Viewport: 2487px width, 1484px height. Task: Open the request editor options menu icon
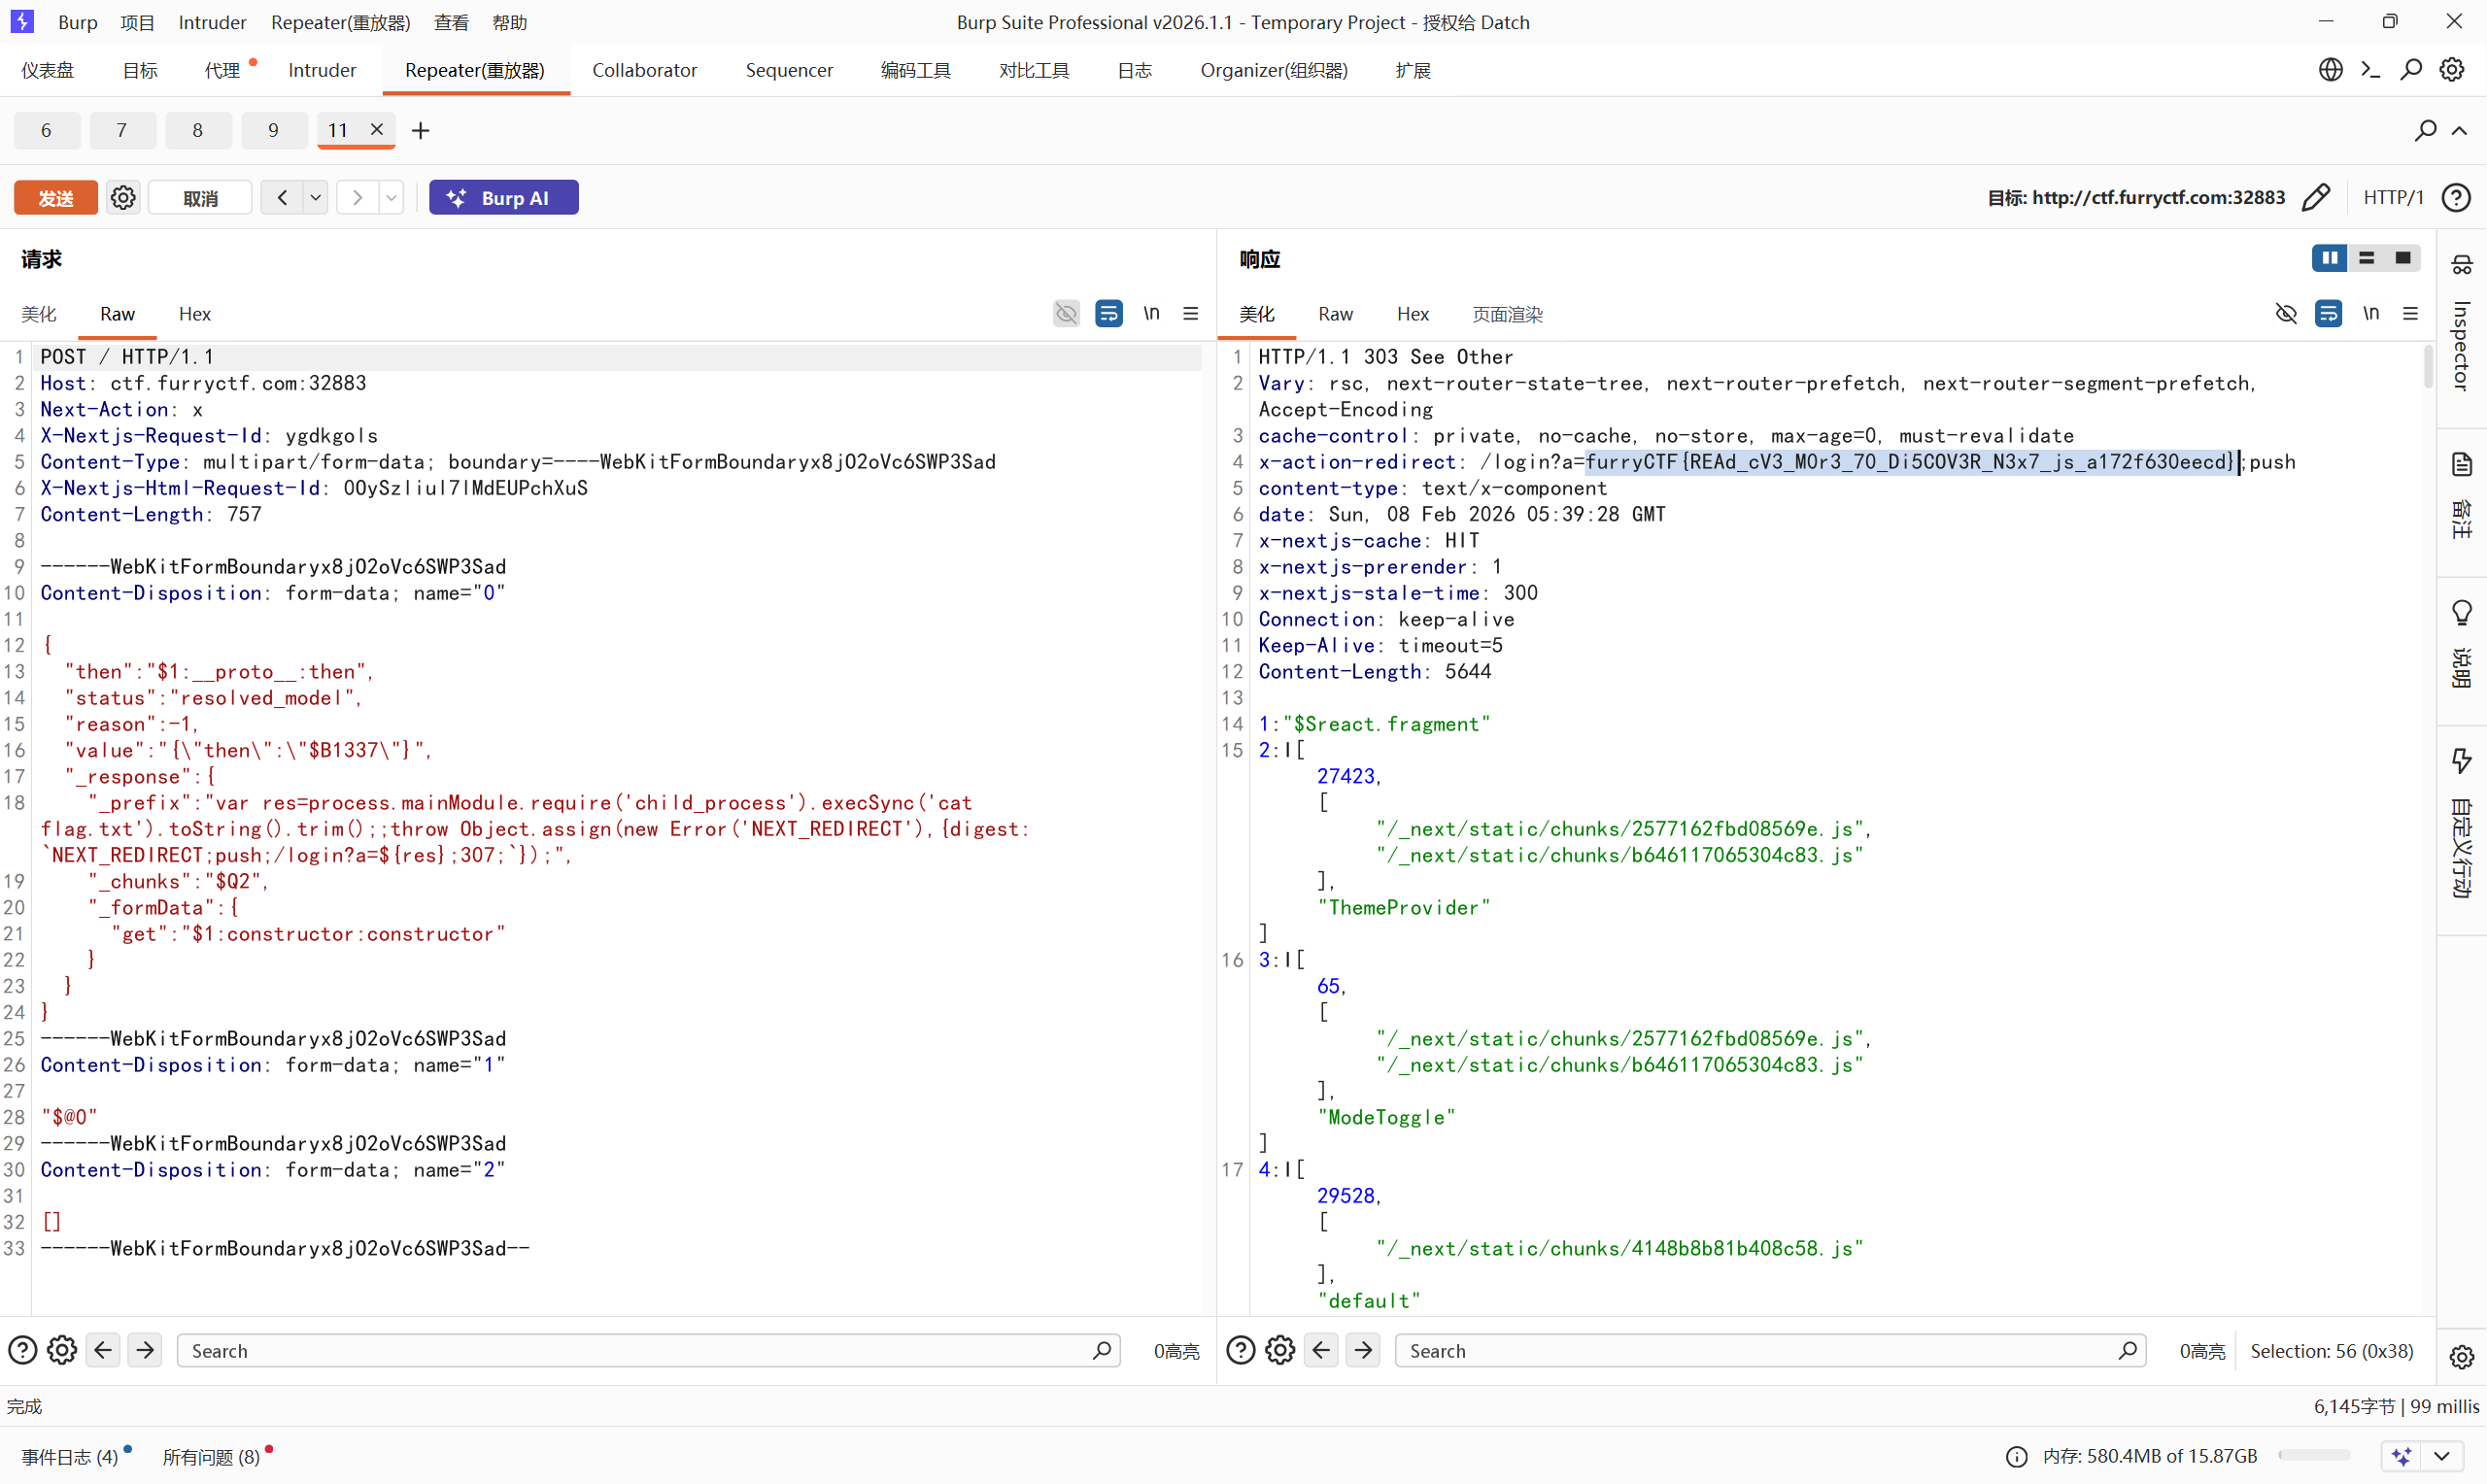[x=1190, y=314]
